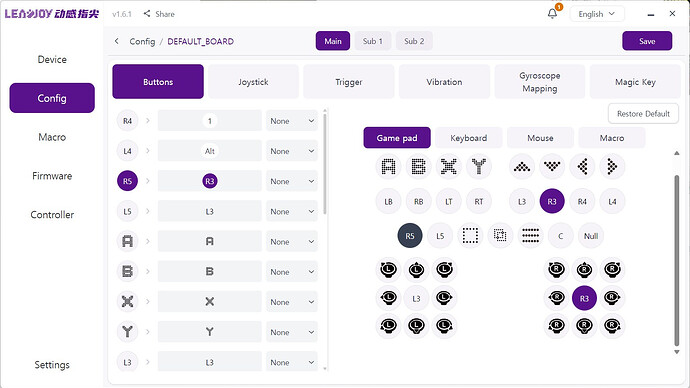Pick the A button in the Game pad palette
This screenshot has width=690, height=388.
pos(388,167)
